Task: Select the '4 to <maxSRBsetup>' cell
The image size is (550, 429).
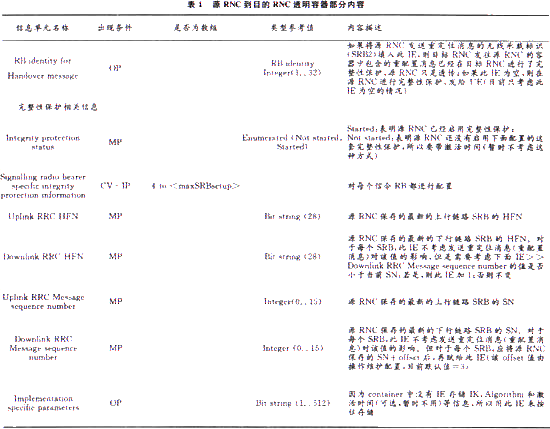Action: (x=196, y=186)
